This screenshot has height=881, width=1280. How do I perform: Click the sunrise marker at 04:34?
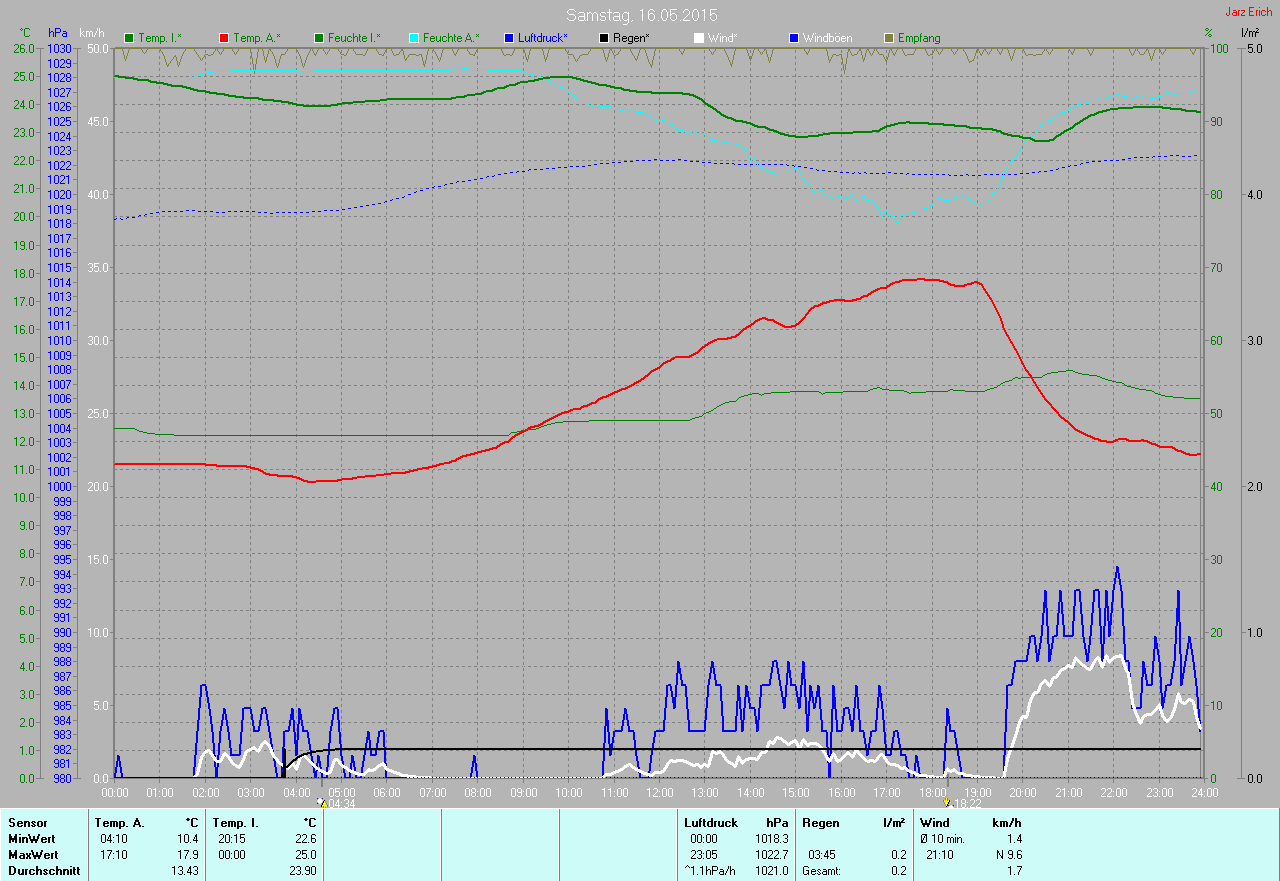pyautogui.click(x=322, y=802)
